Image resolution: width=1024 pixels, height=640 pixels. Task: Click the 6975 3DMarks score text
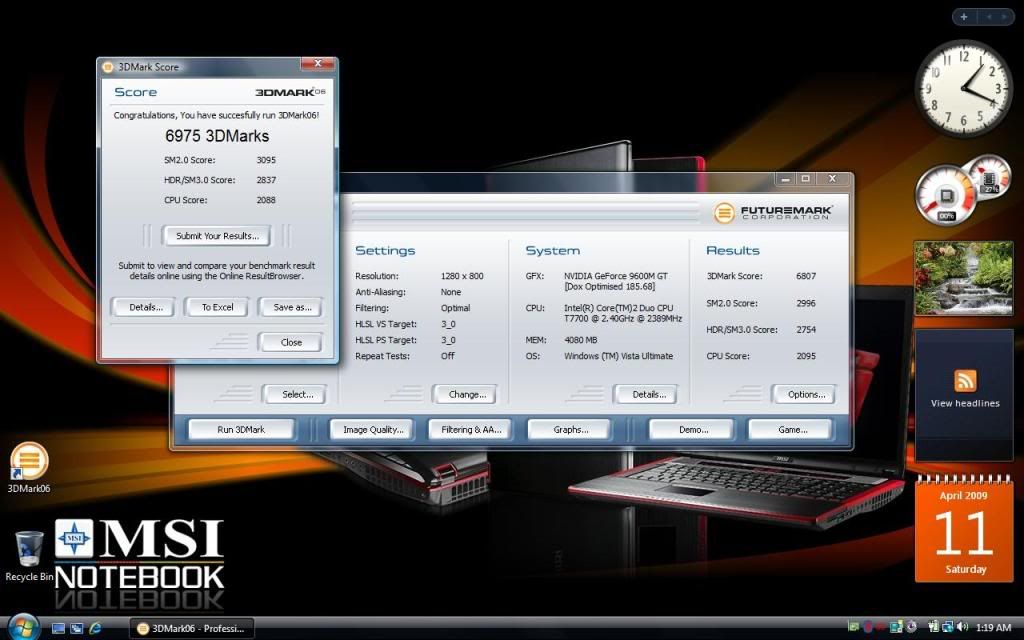(x=217, y=136)
